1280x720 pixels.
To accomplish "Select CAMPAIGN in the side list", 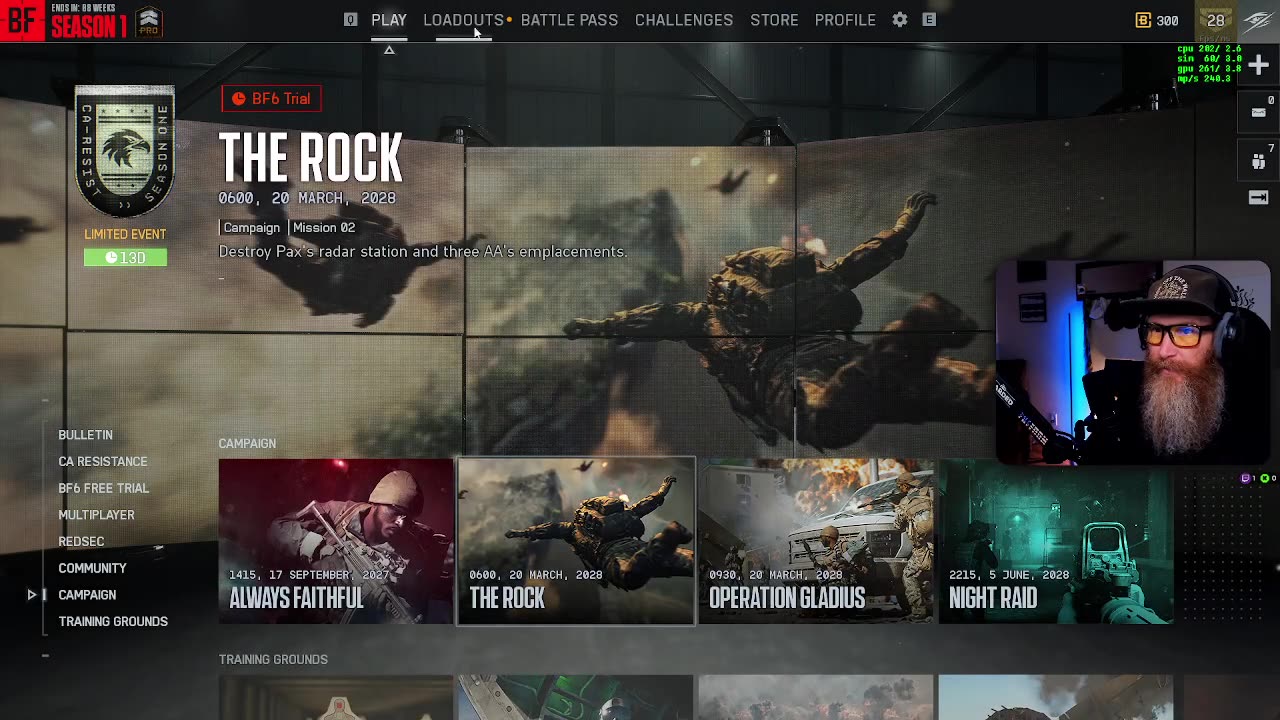I will coord(87,595).
